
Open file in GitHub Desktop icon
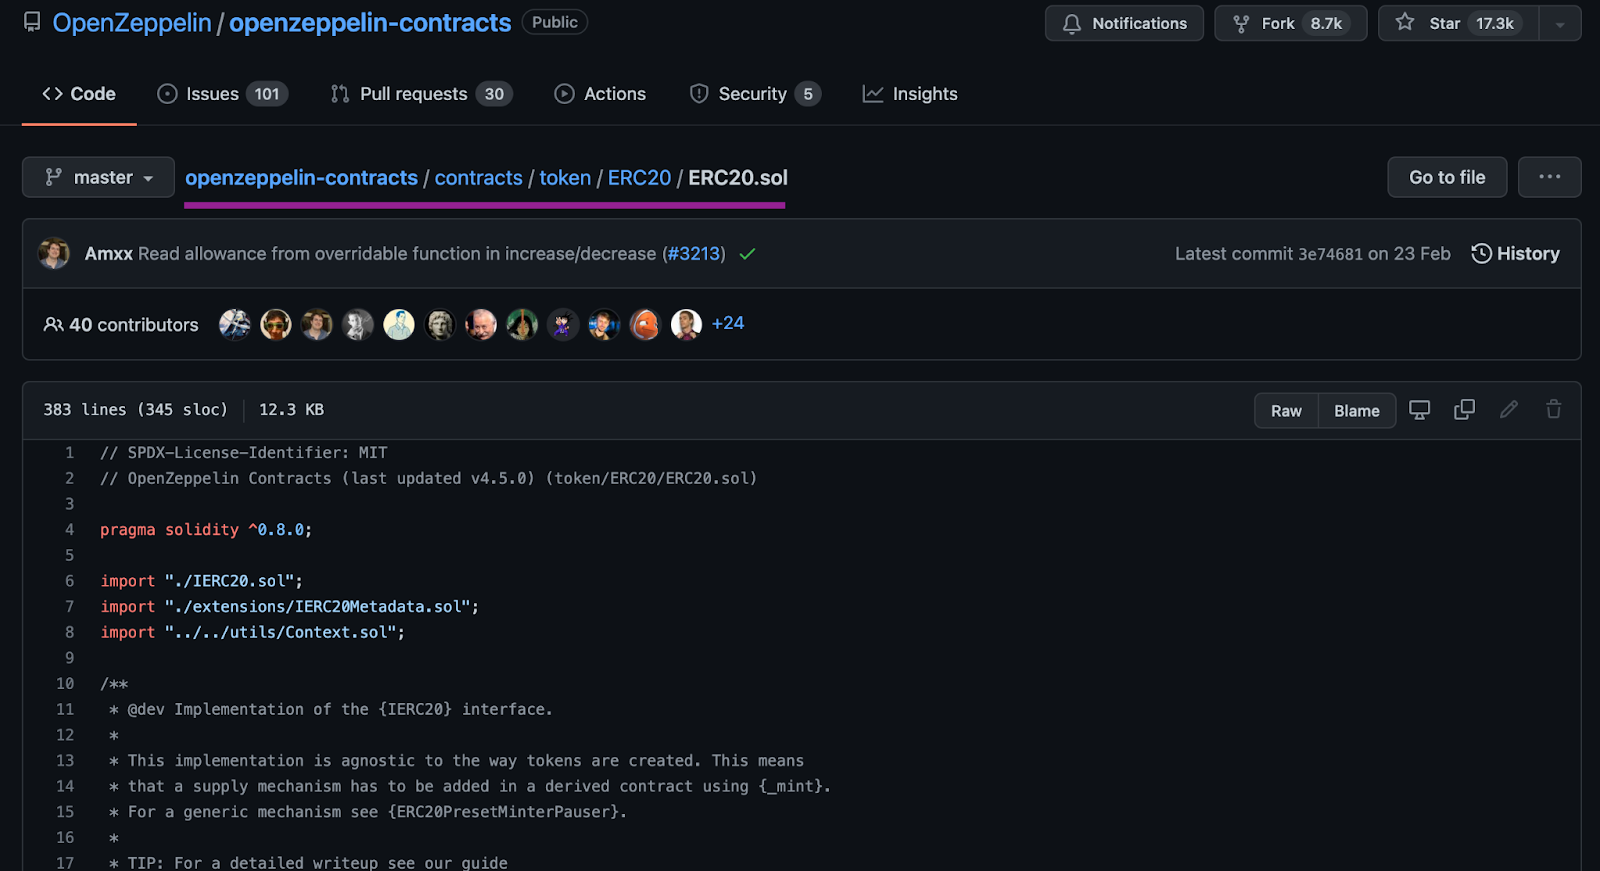[x=1419, y=410]
